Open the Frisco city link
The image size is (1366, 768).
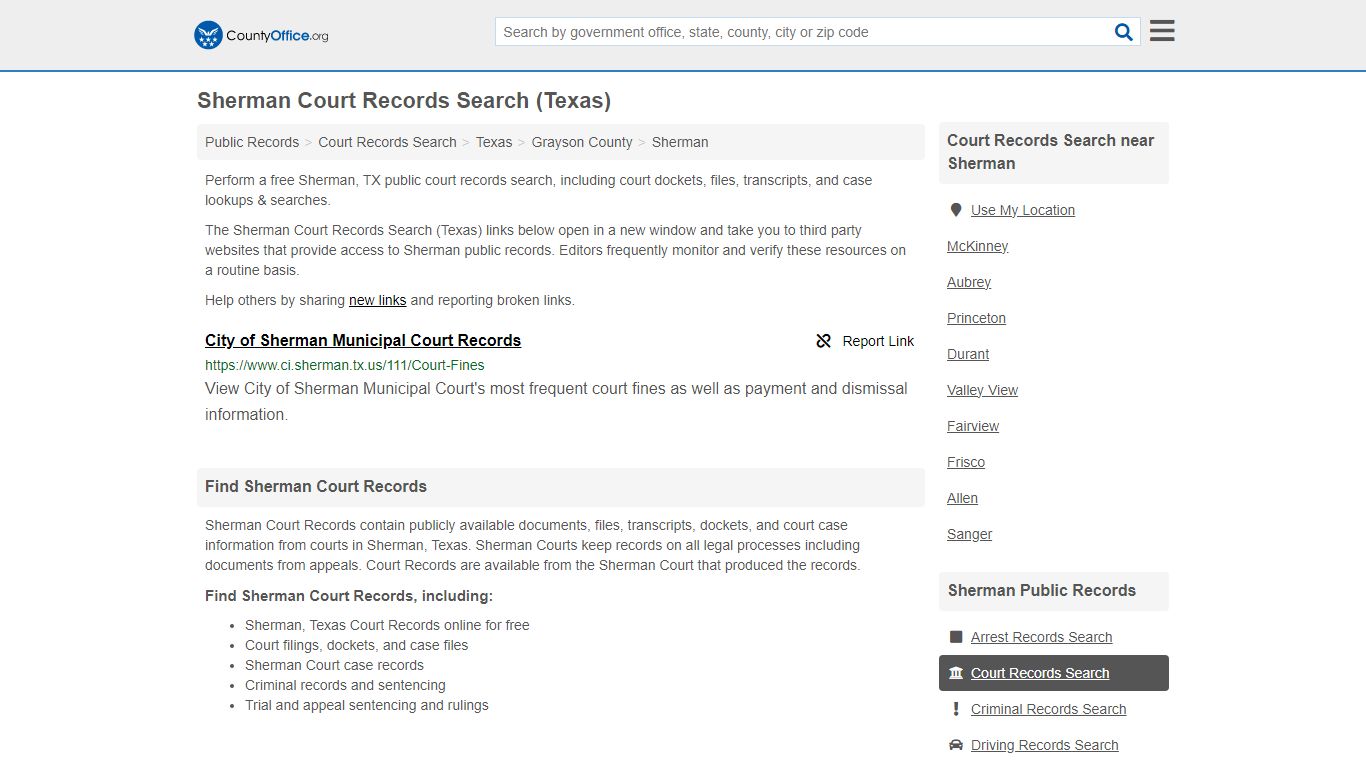[966, 462]
